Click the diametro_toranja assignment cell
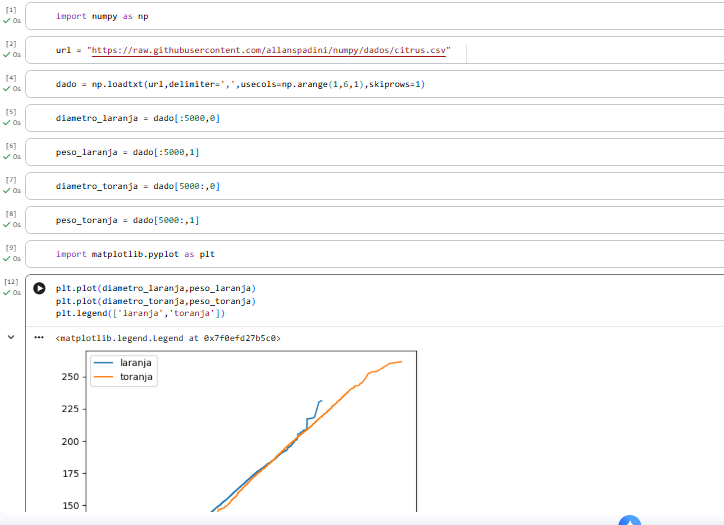Screen dimensions: 724x525 click(x=374, y=186)
